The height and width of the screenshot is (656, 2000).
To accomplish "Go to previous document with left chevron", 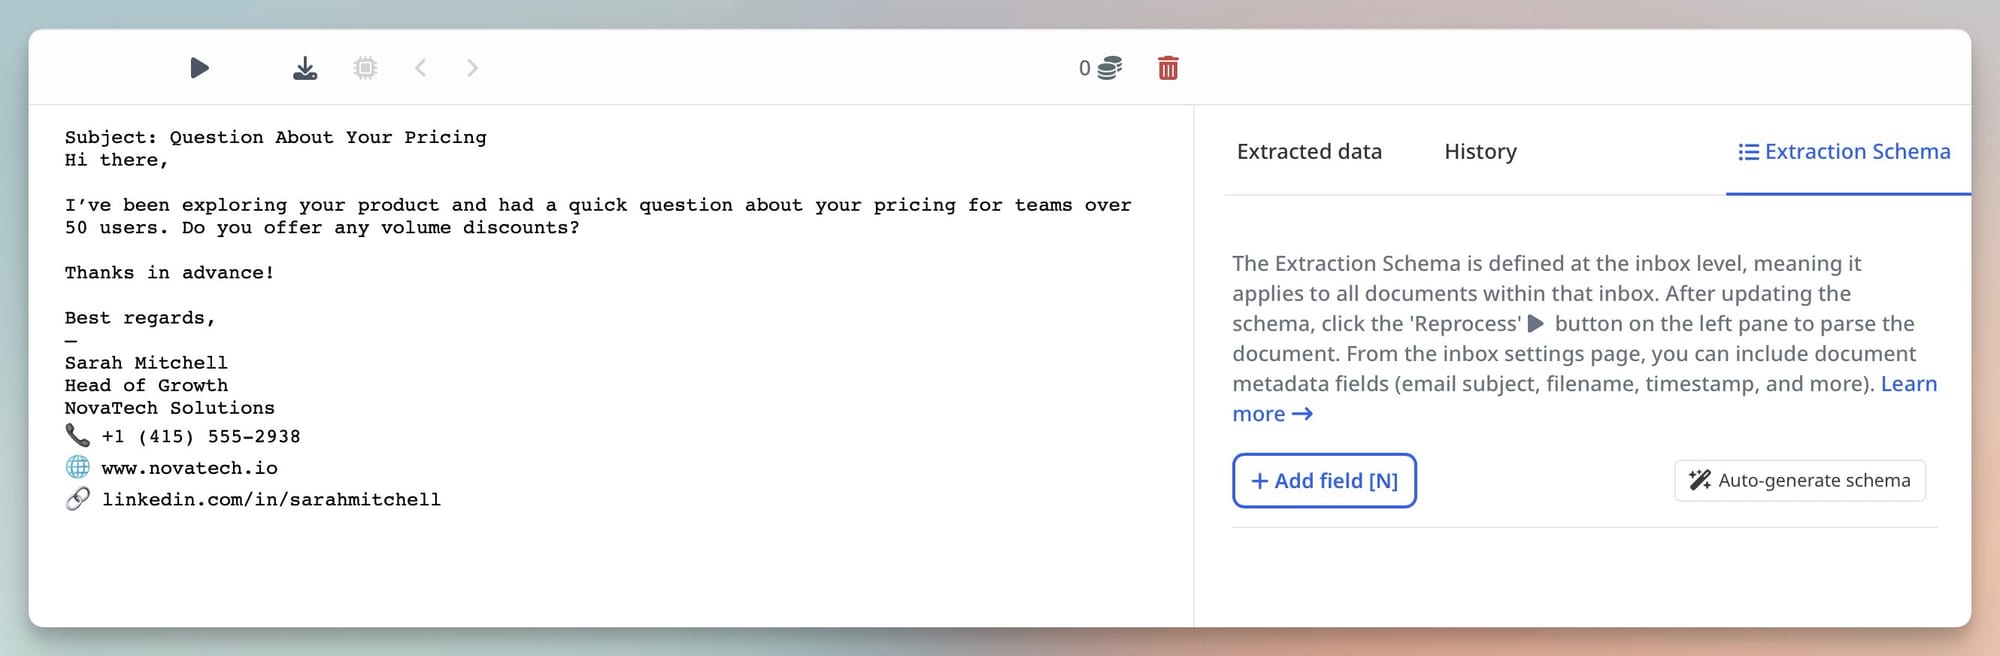I will pyautogui.click(x=421, y=68).
